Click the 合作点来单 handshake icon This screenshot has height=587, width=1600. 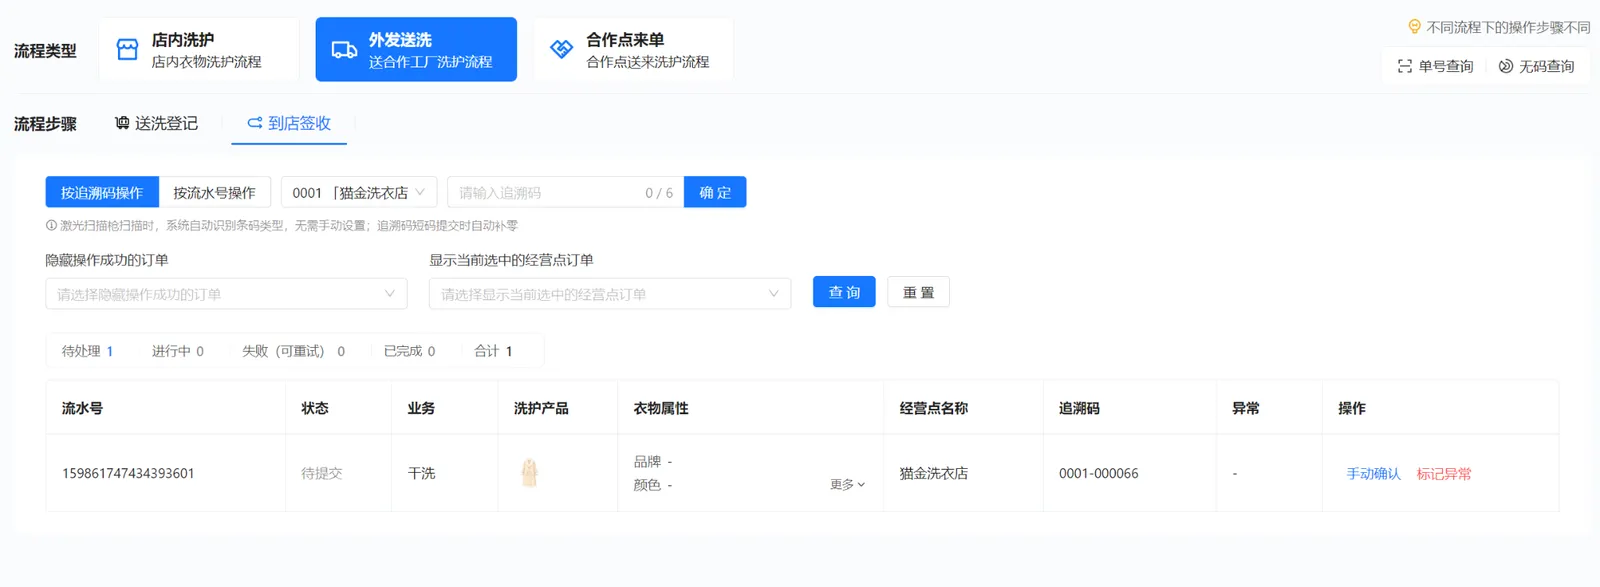(562, 49)
